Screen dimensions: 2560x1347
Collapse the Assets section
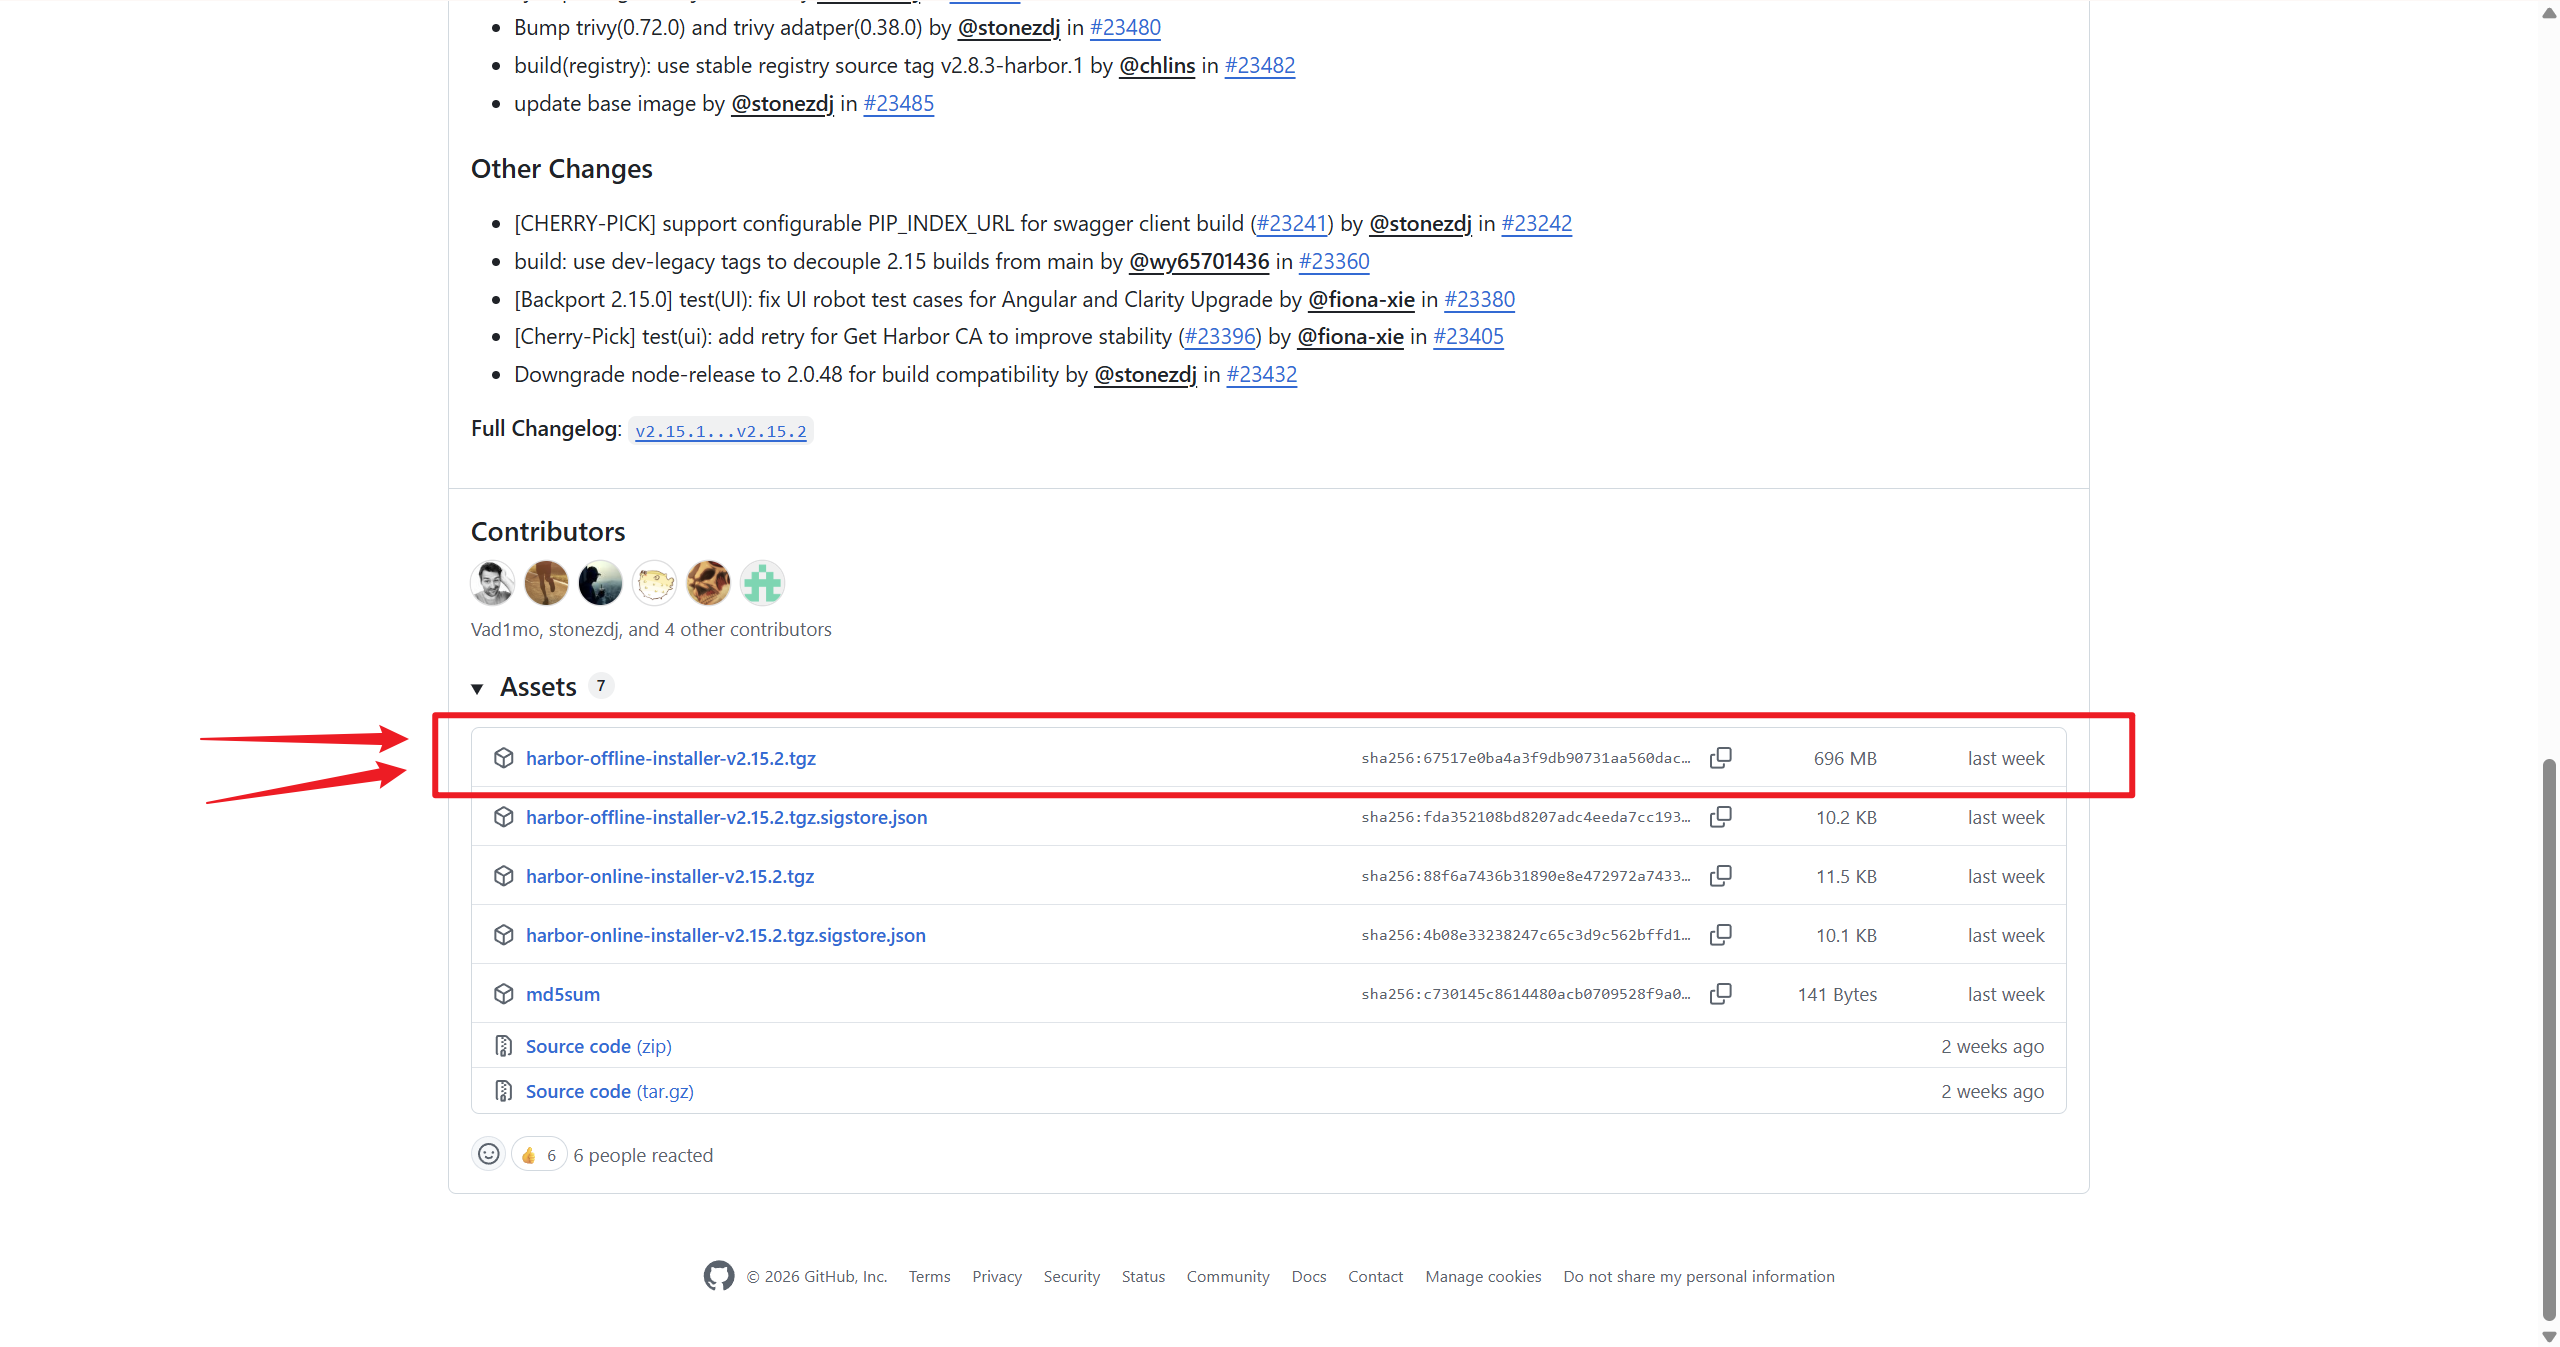pyautogui.click(x=477, y=688)
